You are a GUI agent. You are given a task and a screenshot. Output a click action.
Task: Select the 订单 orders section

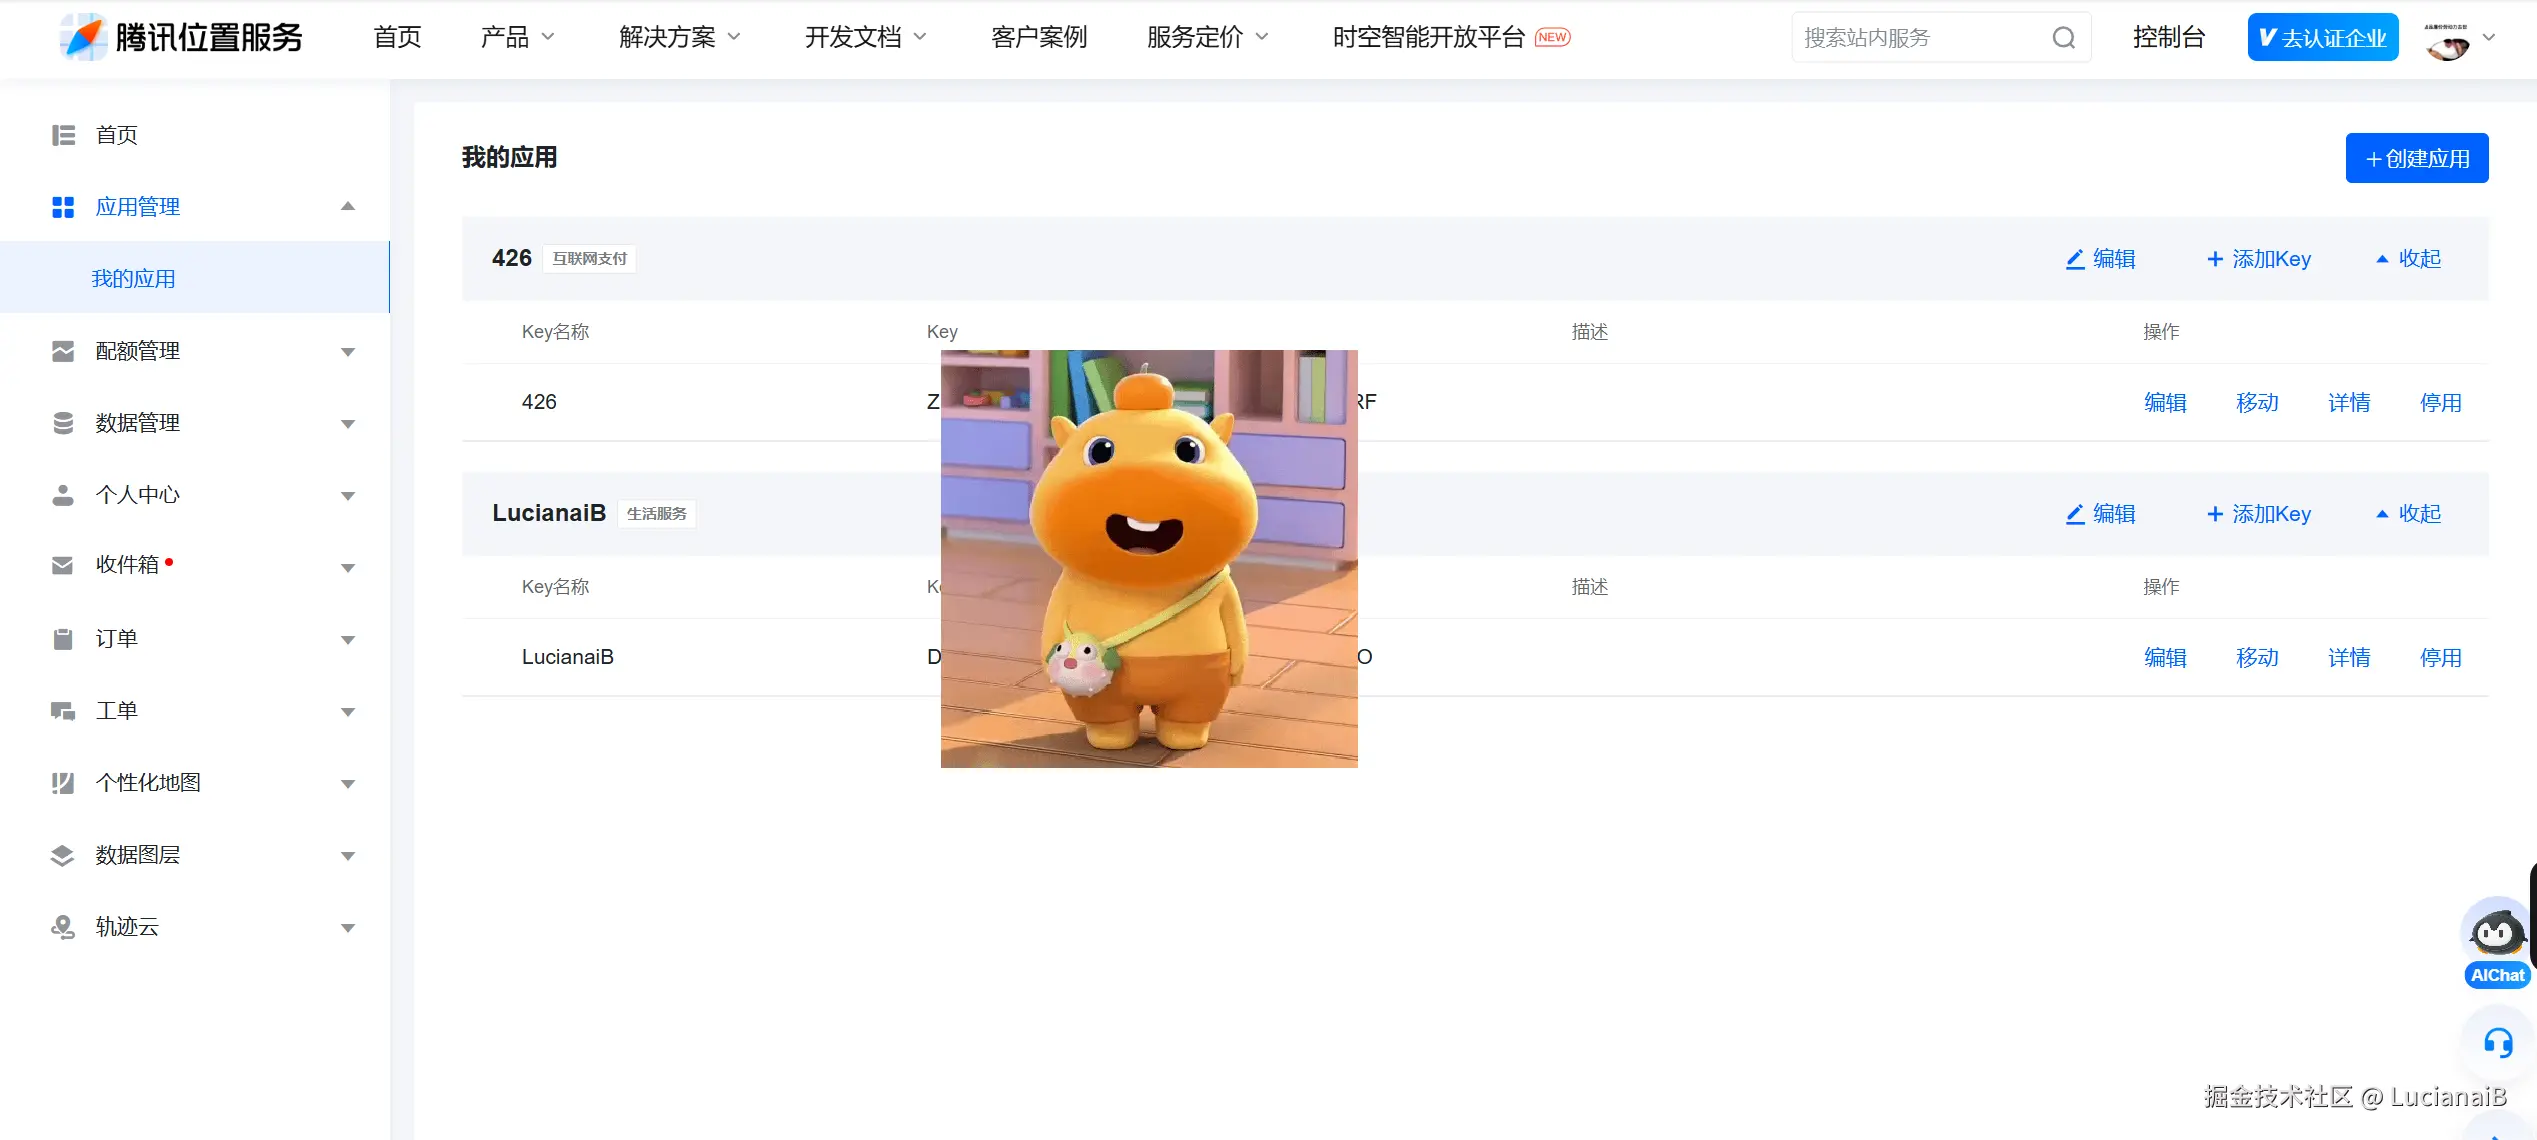pyautogui.click(x=115, y=637)
